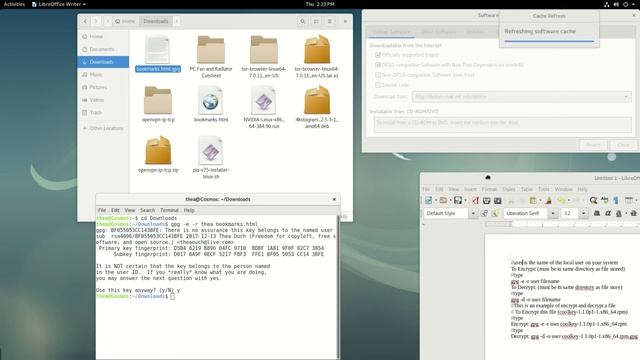The height and width of the screenshot is (360, 640).
Task: Click the Home breadcrumb in Files path bar
Action: pos(125,21)
